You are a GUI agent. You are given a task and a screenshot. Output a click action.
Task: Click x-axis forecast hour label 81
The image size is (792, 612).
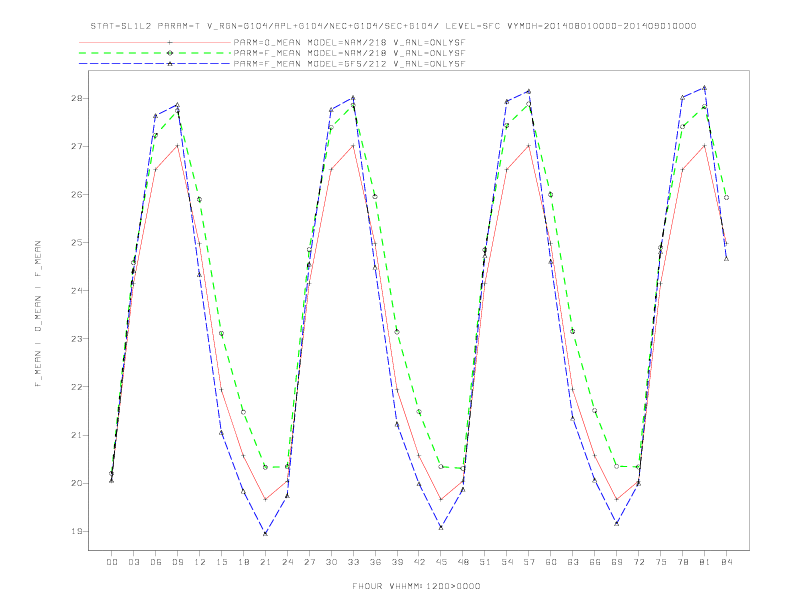[x=705, y=562]
